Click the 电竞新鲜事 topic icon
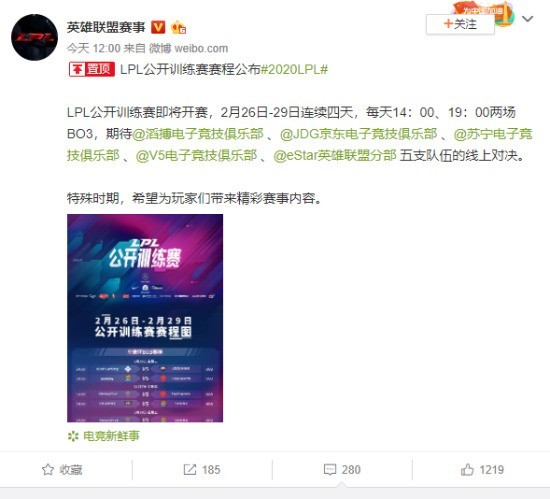The height and width of the screenshot is (499, 550). click(x=73, y=436)
